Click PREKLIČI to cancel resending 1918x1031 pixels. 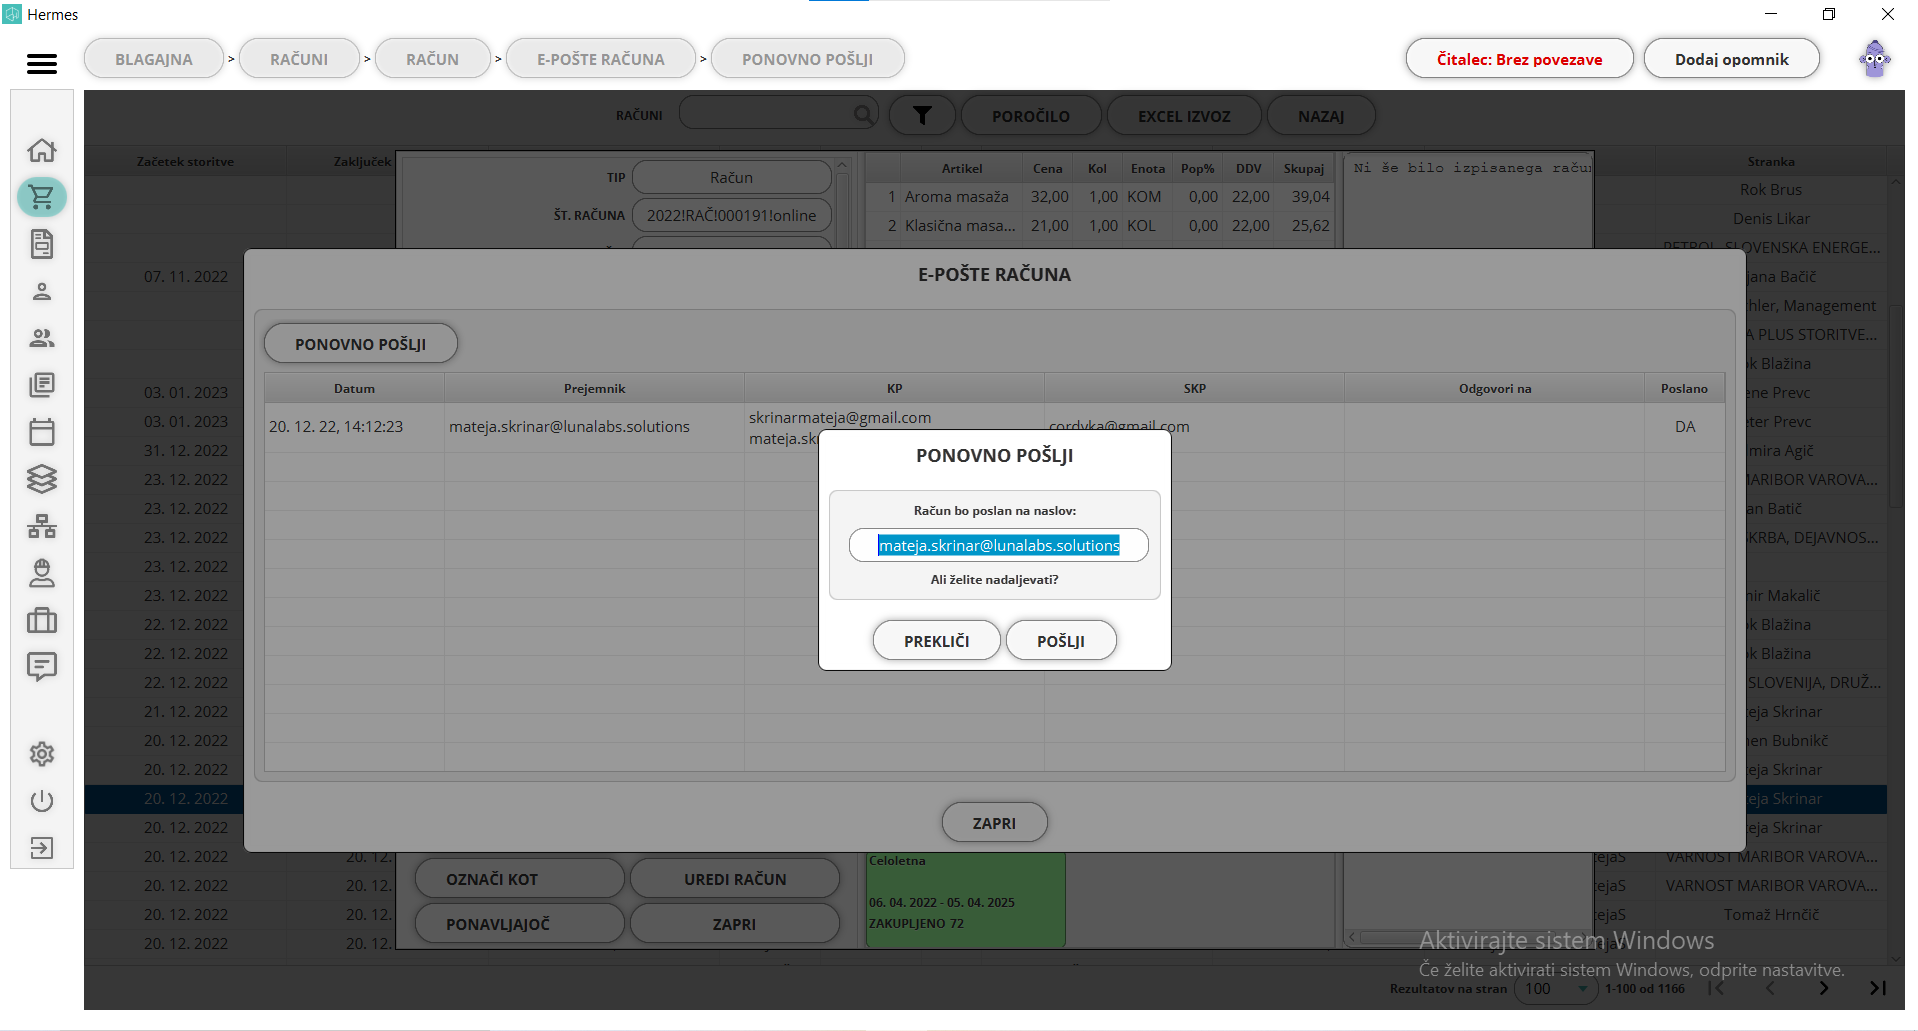(937, 641)
